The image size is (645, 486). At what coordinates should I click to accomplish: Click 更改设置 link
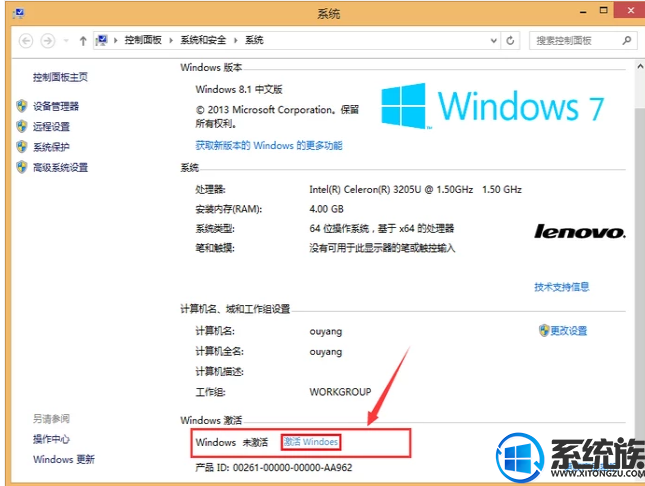click(x=568, y=330)
